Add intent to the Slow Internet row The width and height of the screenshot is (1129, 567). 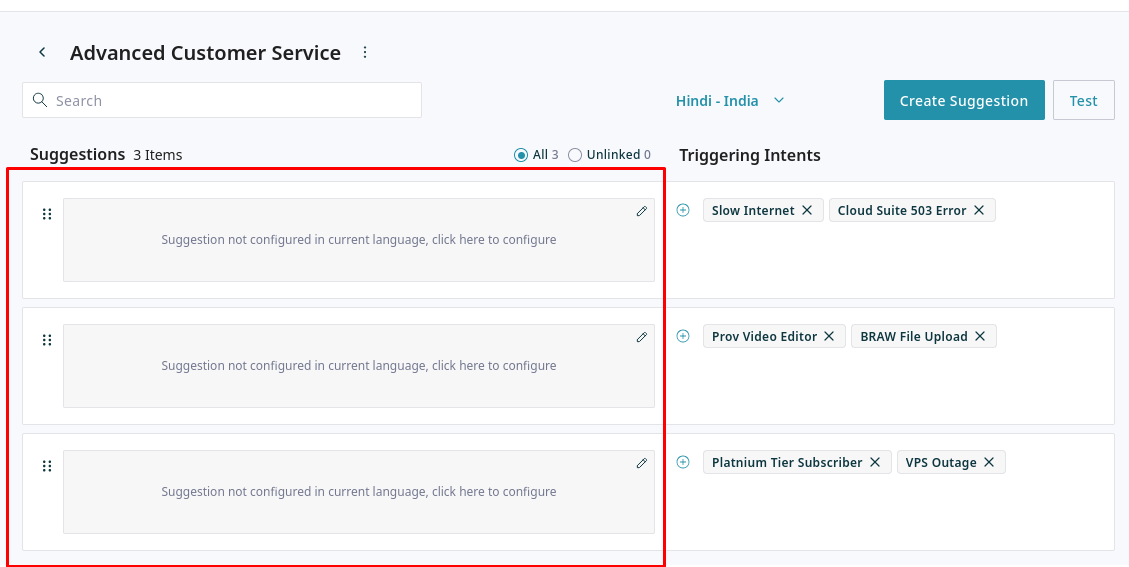[x=683, y=210]
